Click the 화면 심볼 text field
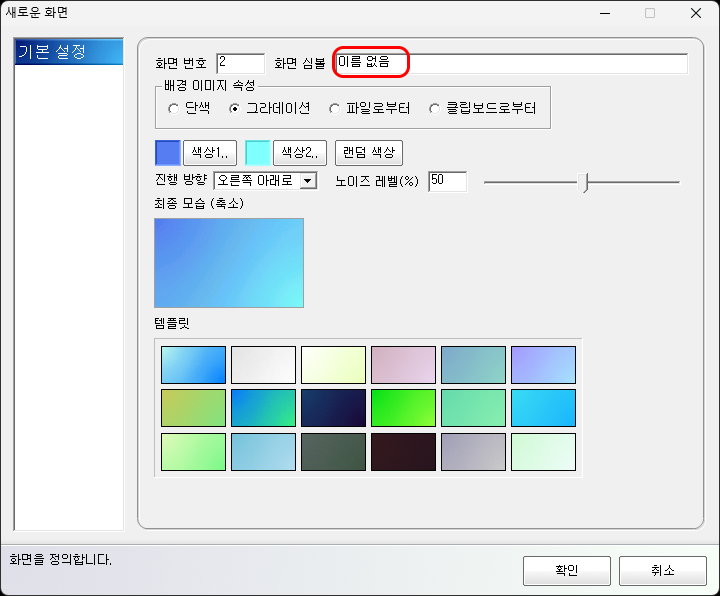This screenshot has height=596, width=720. coord(510,64)
